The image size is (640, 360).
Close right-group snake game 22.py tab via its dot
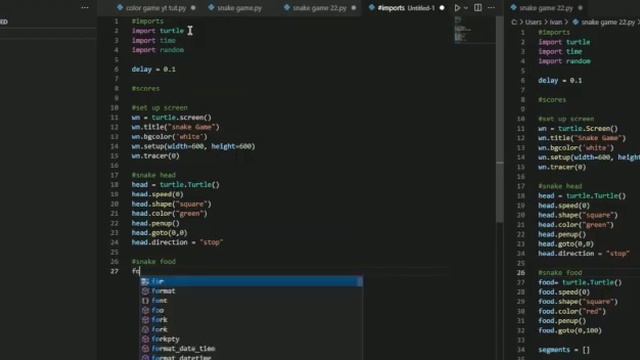pyautogui.click(x=580, y=8)
